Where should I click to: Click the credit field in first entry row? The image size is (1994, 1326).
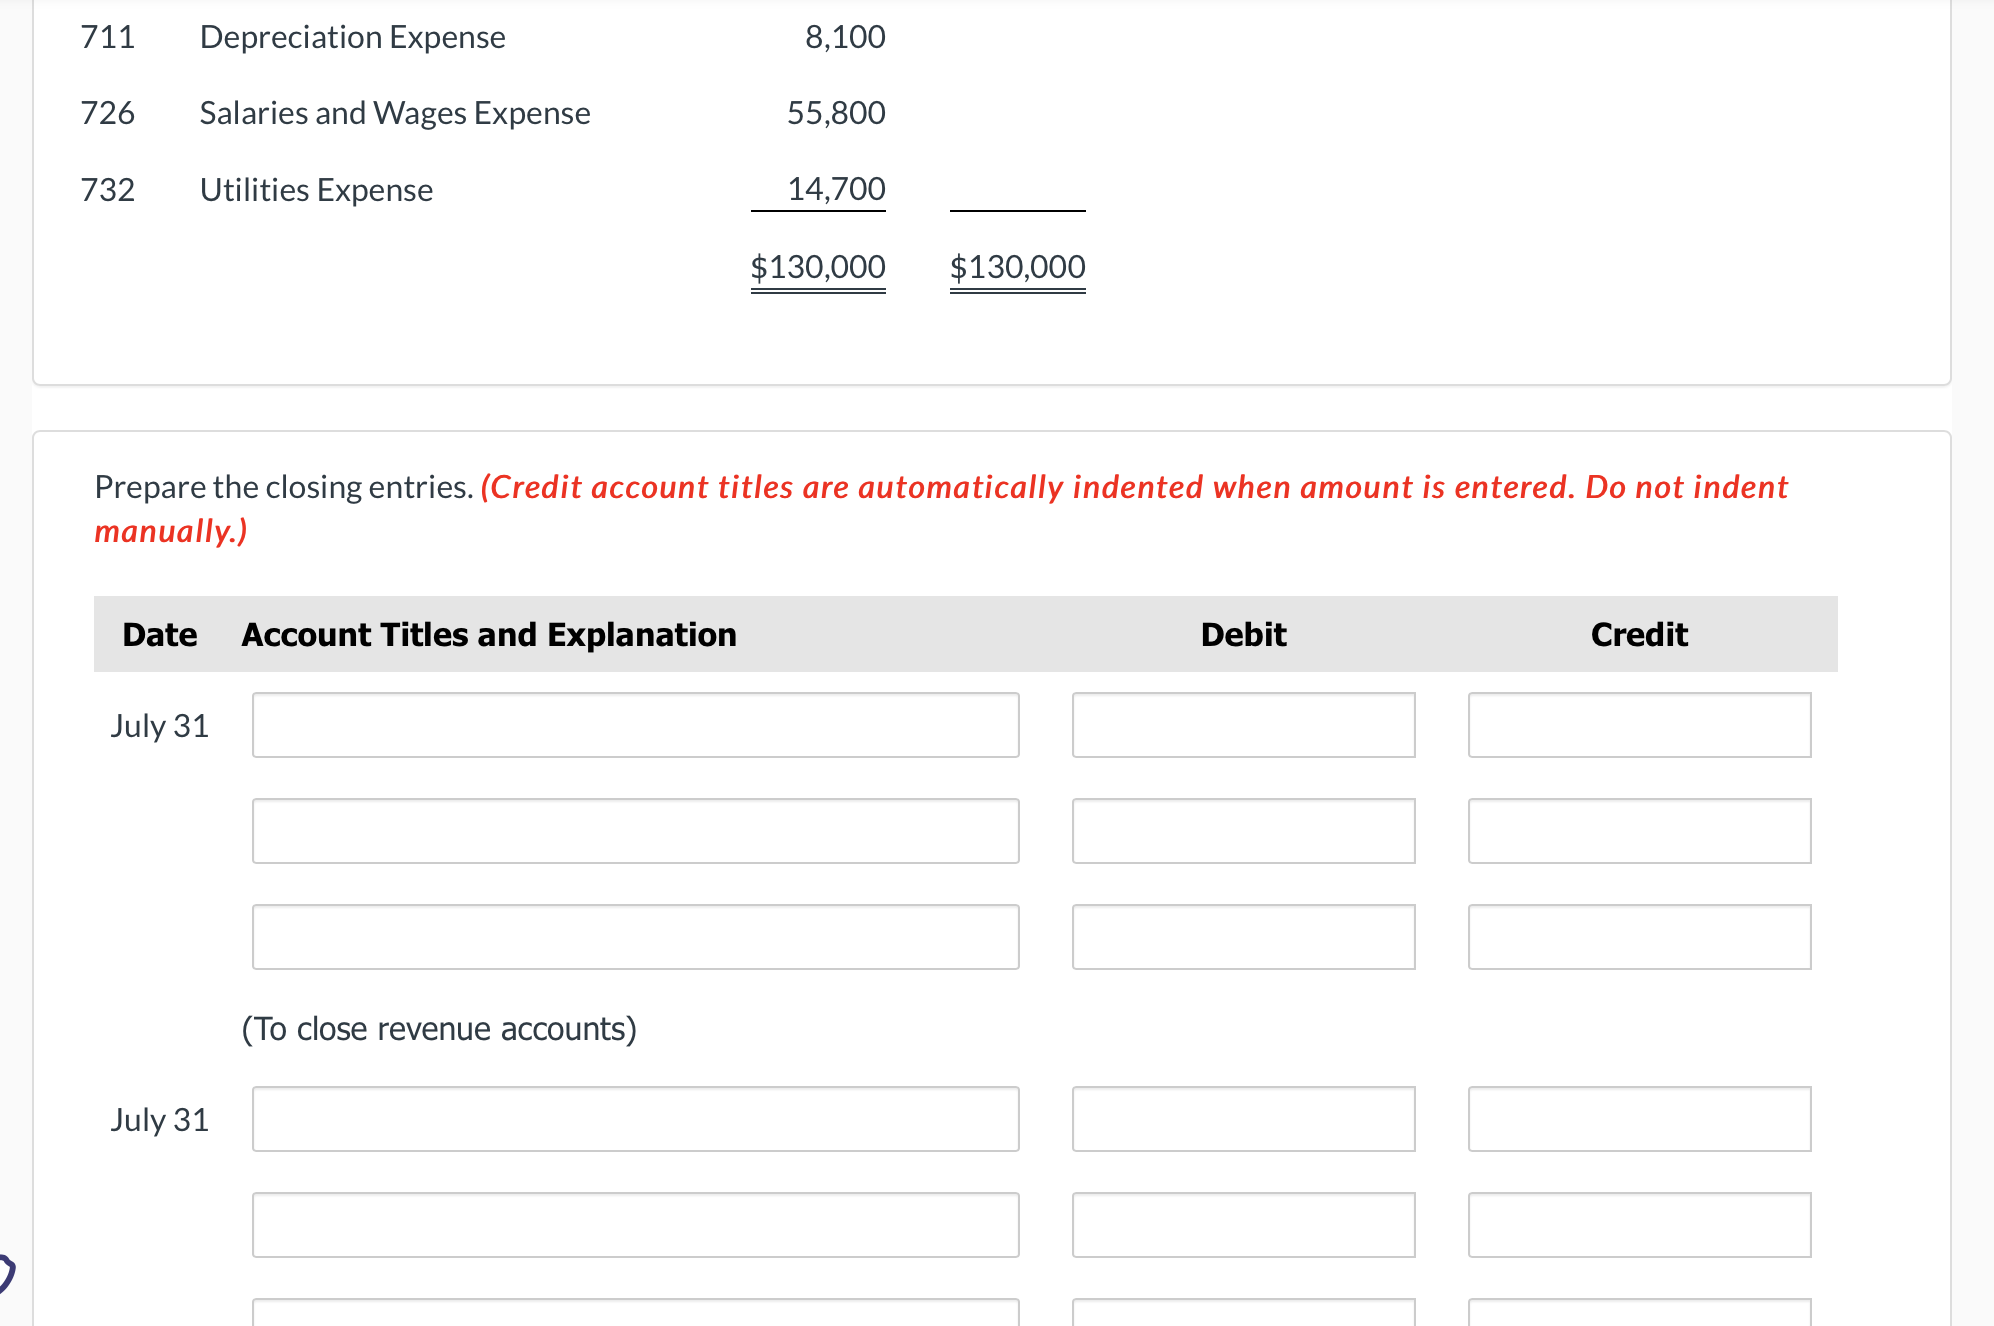pyautogui.click(x=1639, y=725)
